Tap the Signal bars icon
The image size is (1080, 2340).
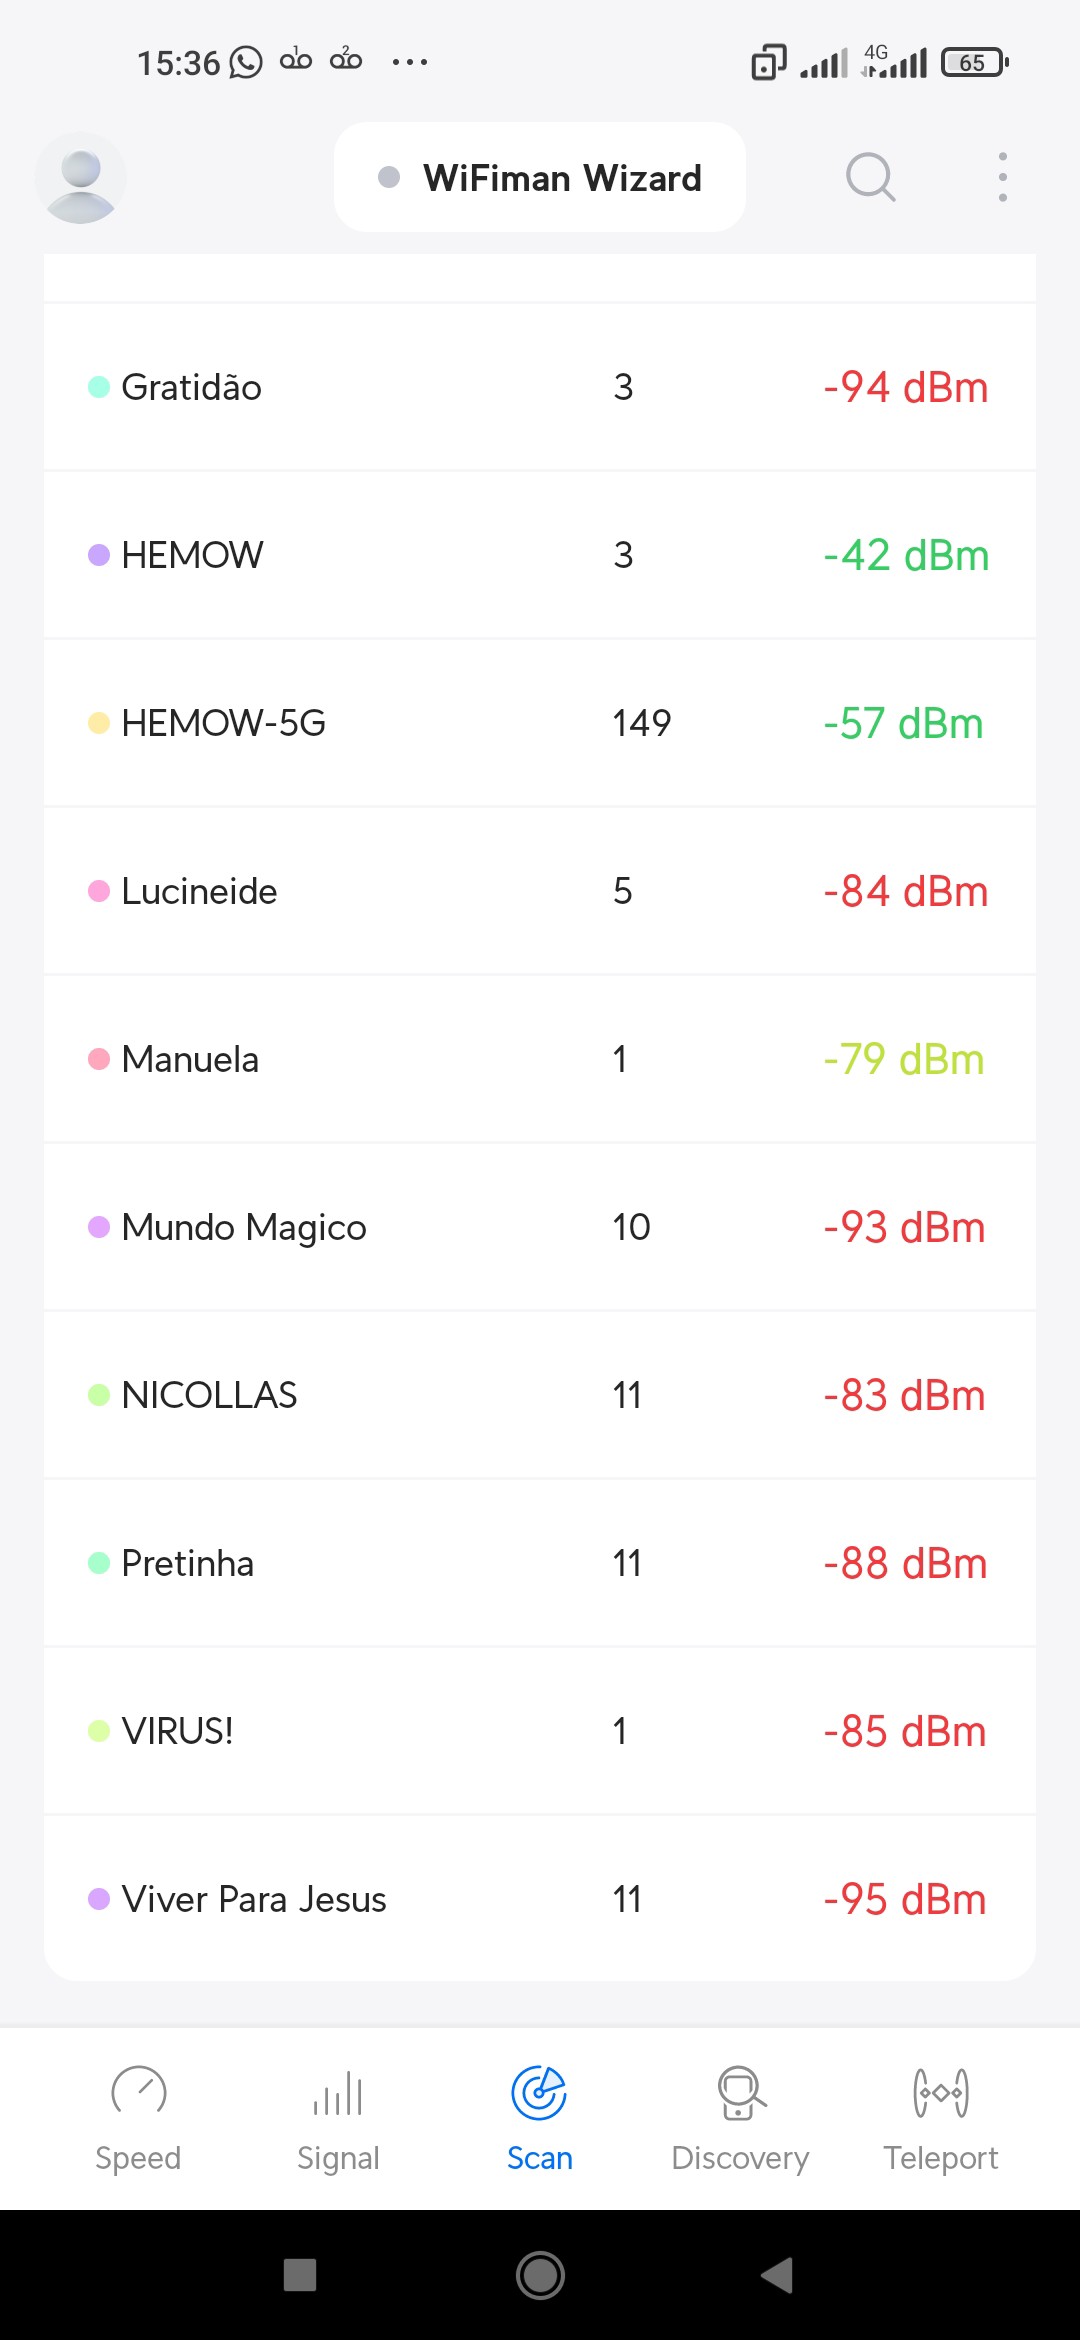click(338, 2093)
